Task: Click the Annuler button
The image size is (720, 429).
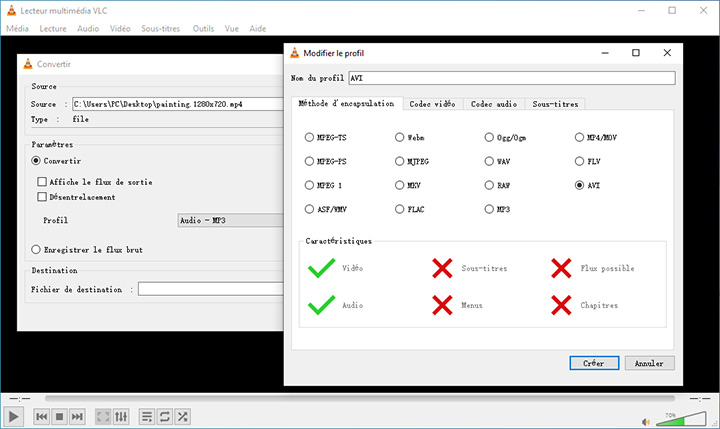Action: point(649,363)
